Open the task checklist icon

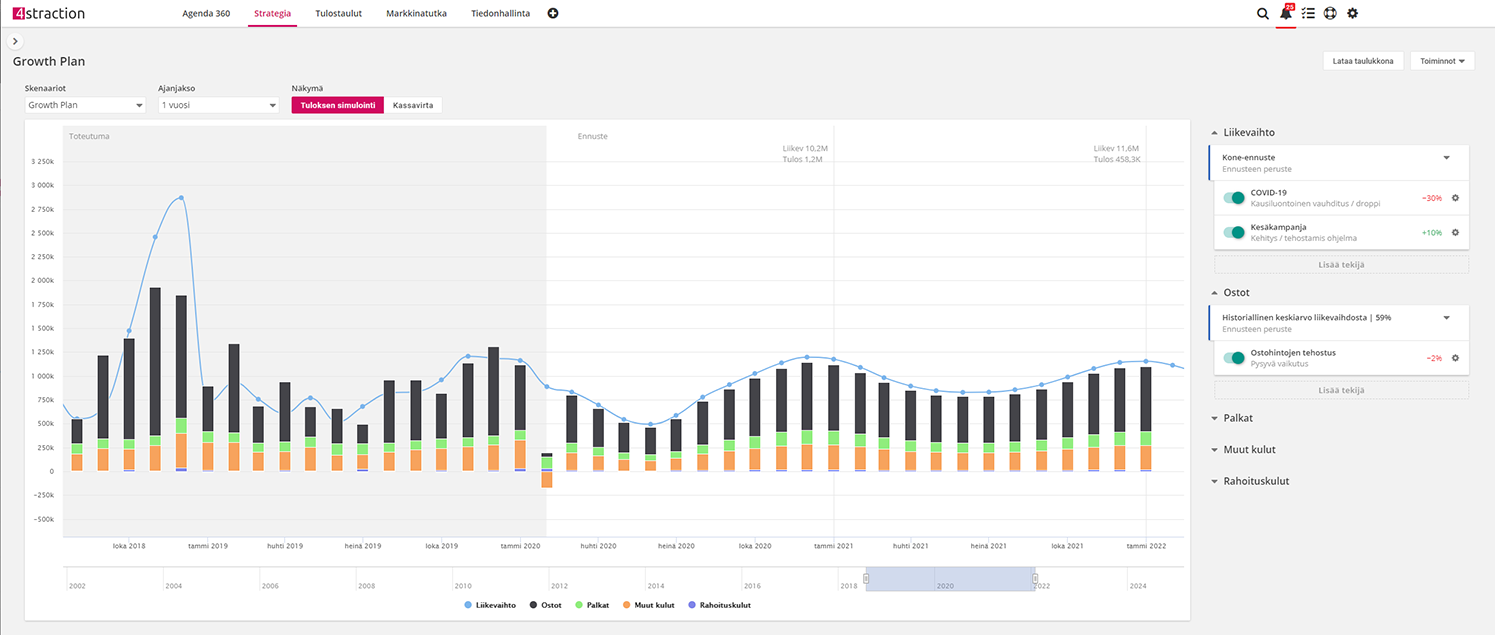[x=1308, y=14]
